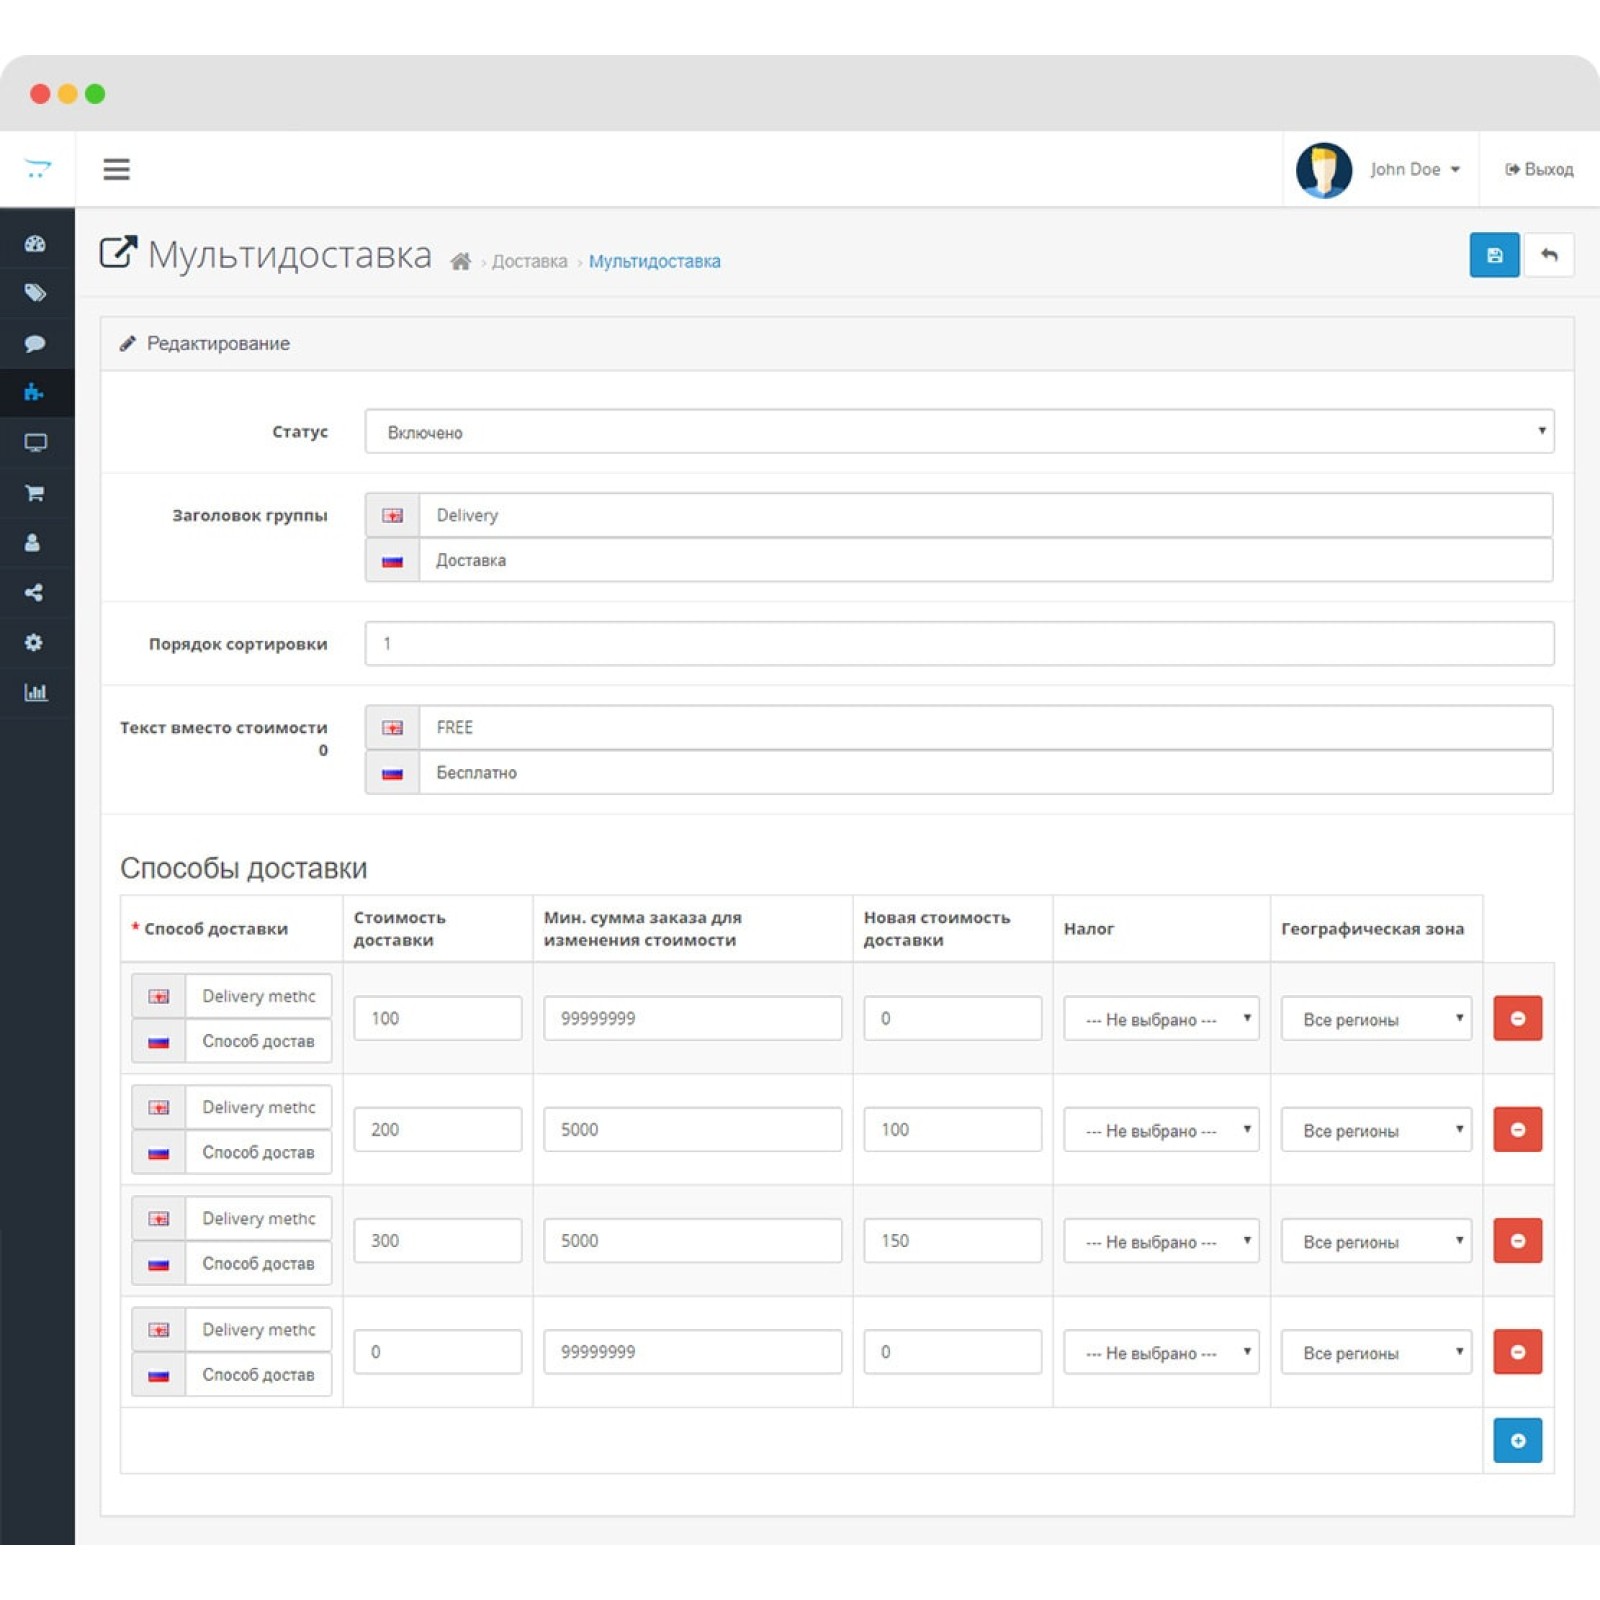Click the macOS yellow minimize window dot

[68, 94]
